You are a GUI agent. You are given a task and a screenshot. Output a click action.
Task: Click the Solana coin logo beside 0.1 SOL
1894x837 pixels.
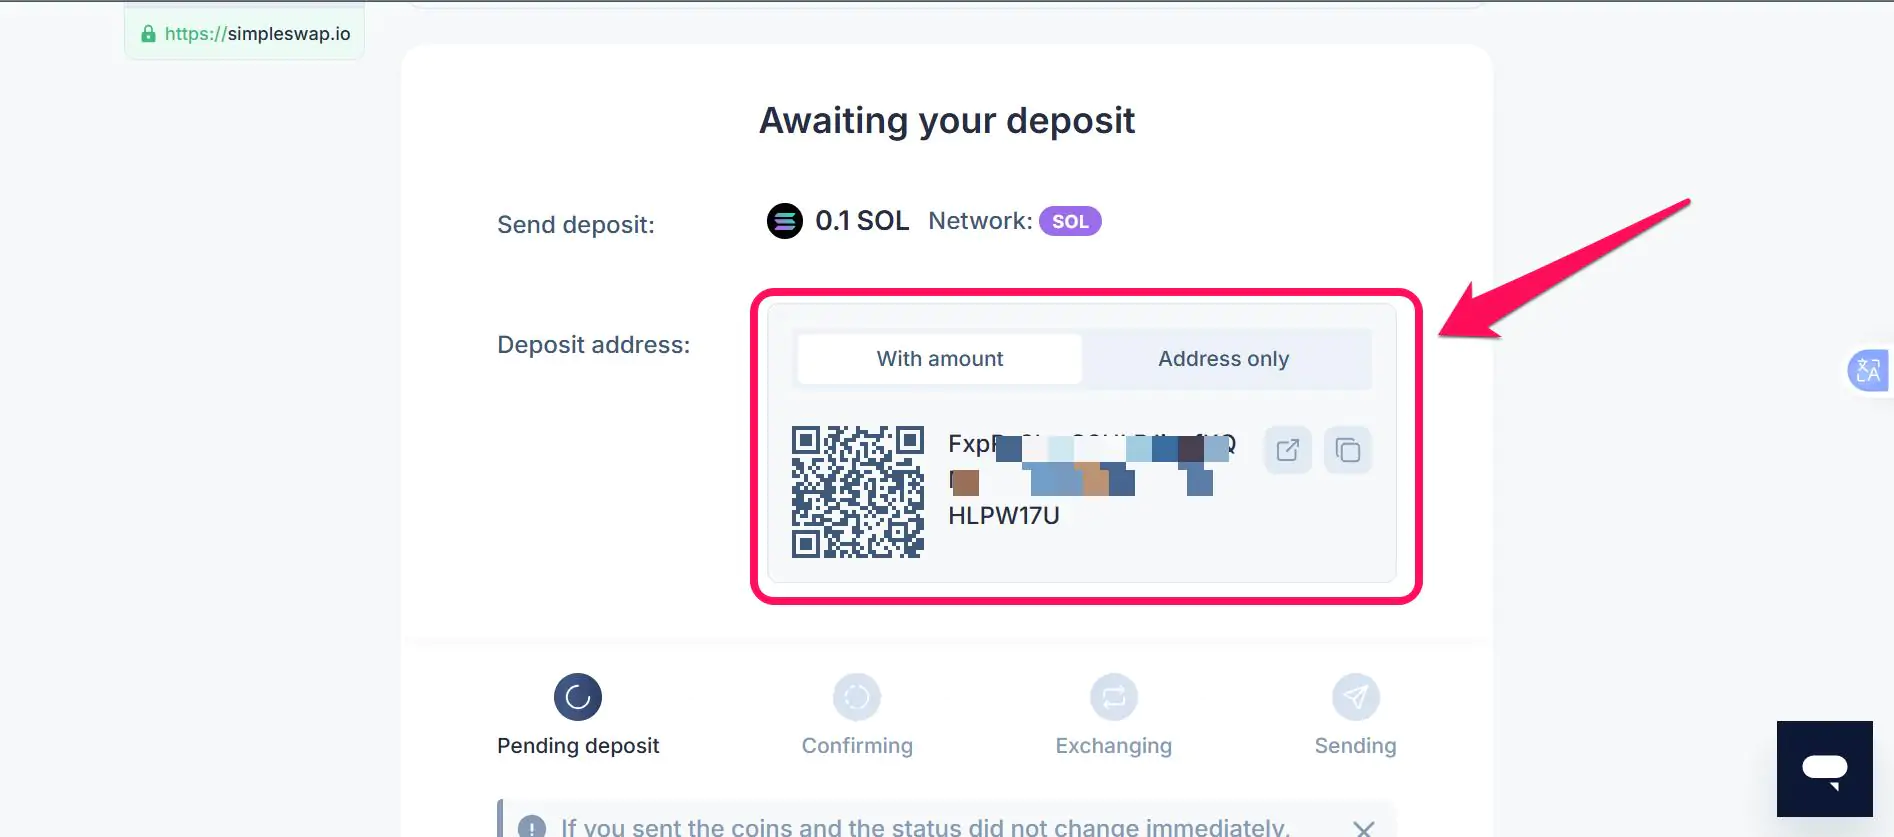[x=785, y=221]
